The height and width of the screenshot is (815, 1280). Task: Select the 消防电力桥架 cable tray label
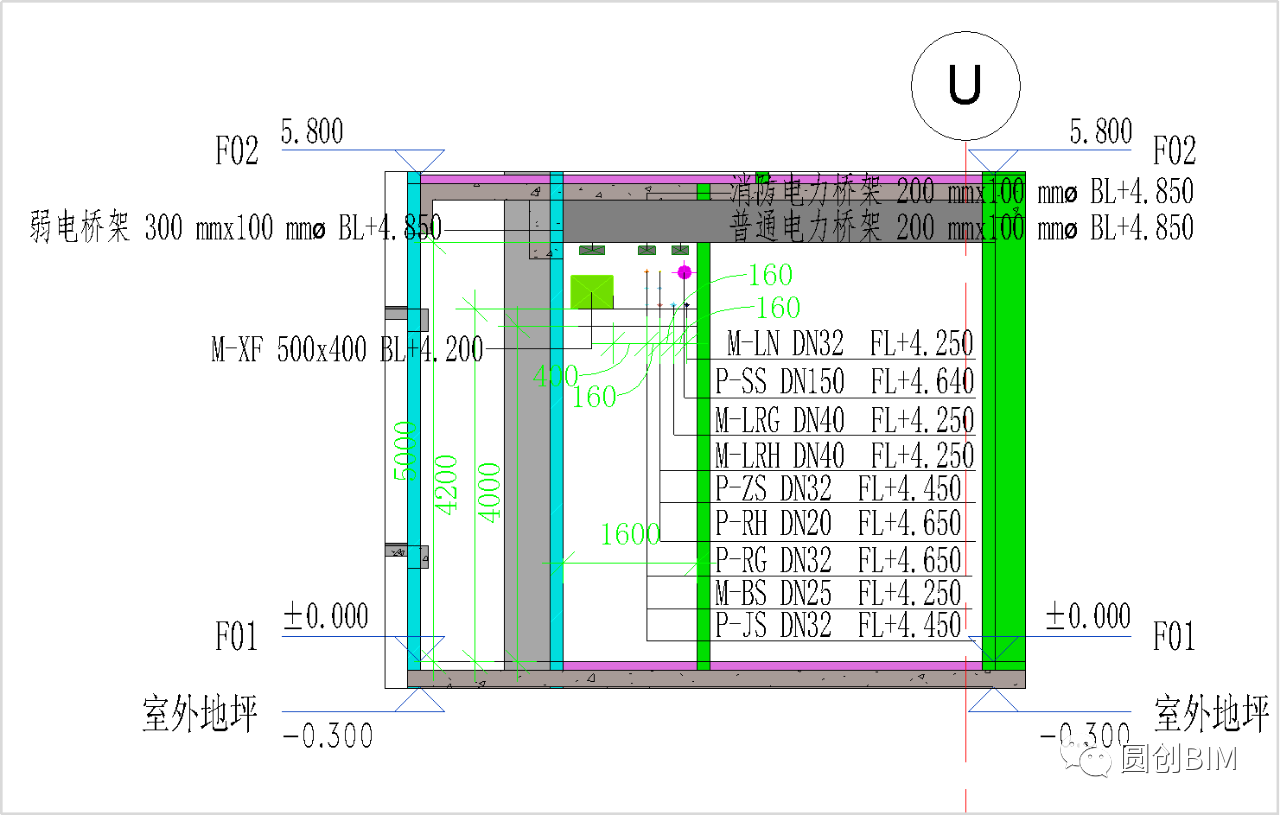click(x=961, y=191)
